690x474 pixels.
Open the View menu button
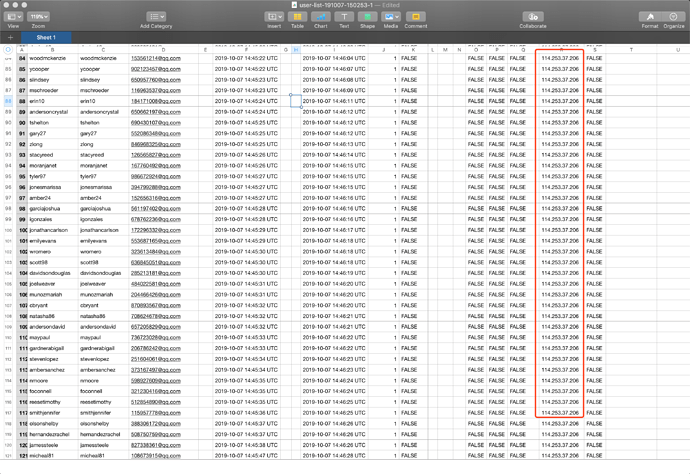(13, 17)
